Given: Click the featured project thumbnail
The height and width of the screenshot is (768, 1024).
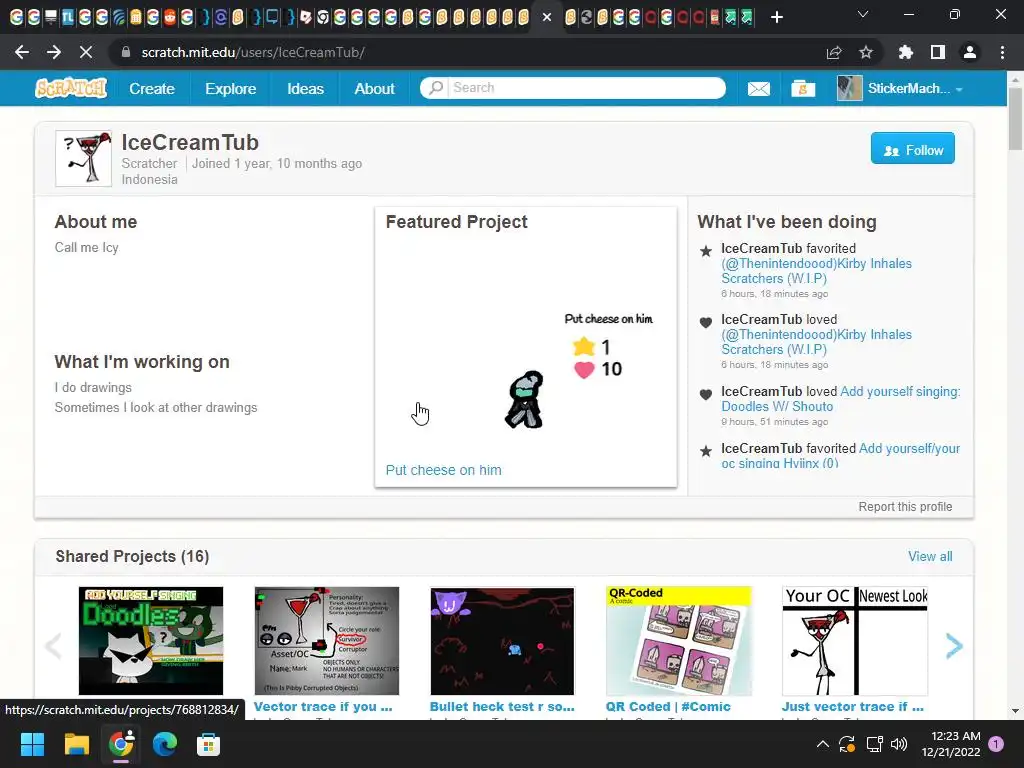Looking at the screenshot, I should (525, 347).
